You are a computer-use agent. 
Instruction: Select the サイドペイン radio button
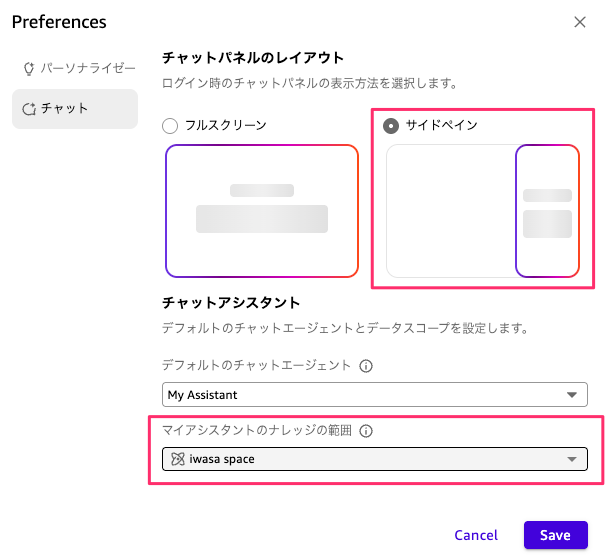tap(391, 126)
